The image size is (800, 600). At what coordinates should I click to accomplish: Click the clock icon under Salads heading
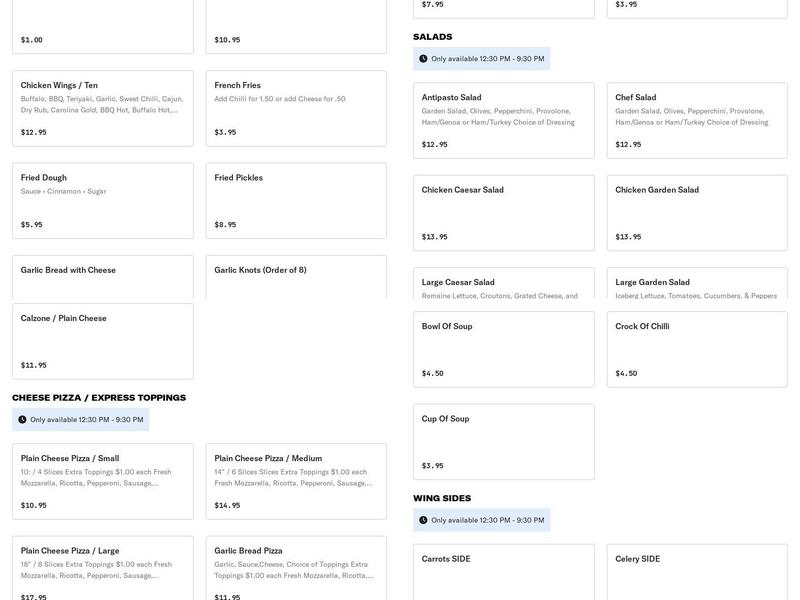tap(423, 59)
